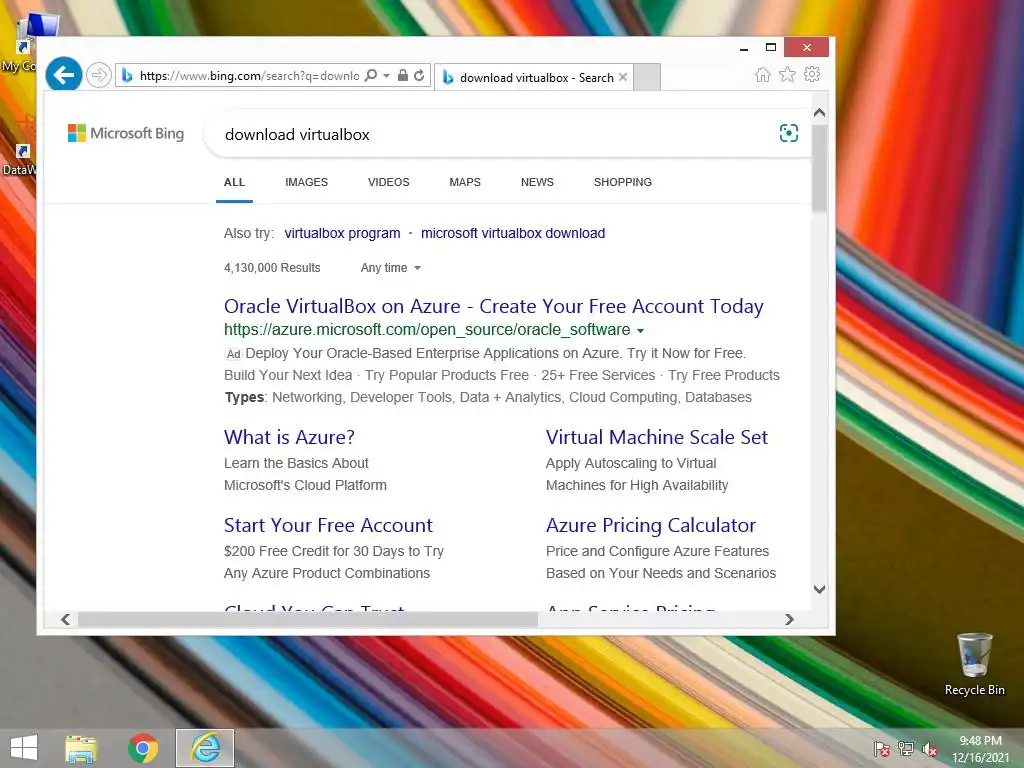
Task: Click the muted speaker volume tray icon
Action: coord(929,749)
